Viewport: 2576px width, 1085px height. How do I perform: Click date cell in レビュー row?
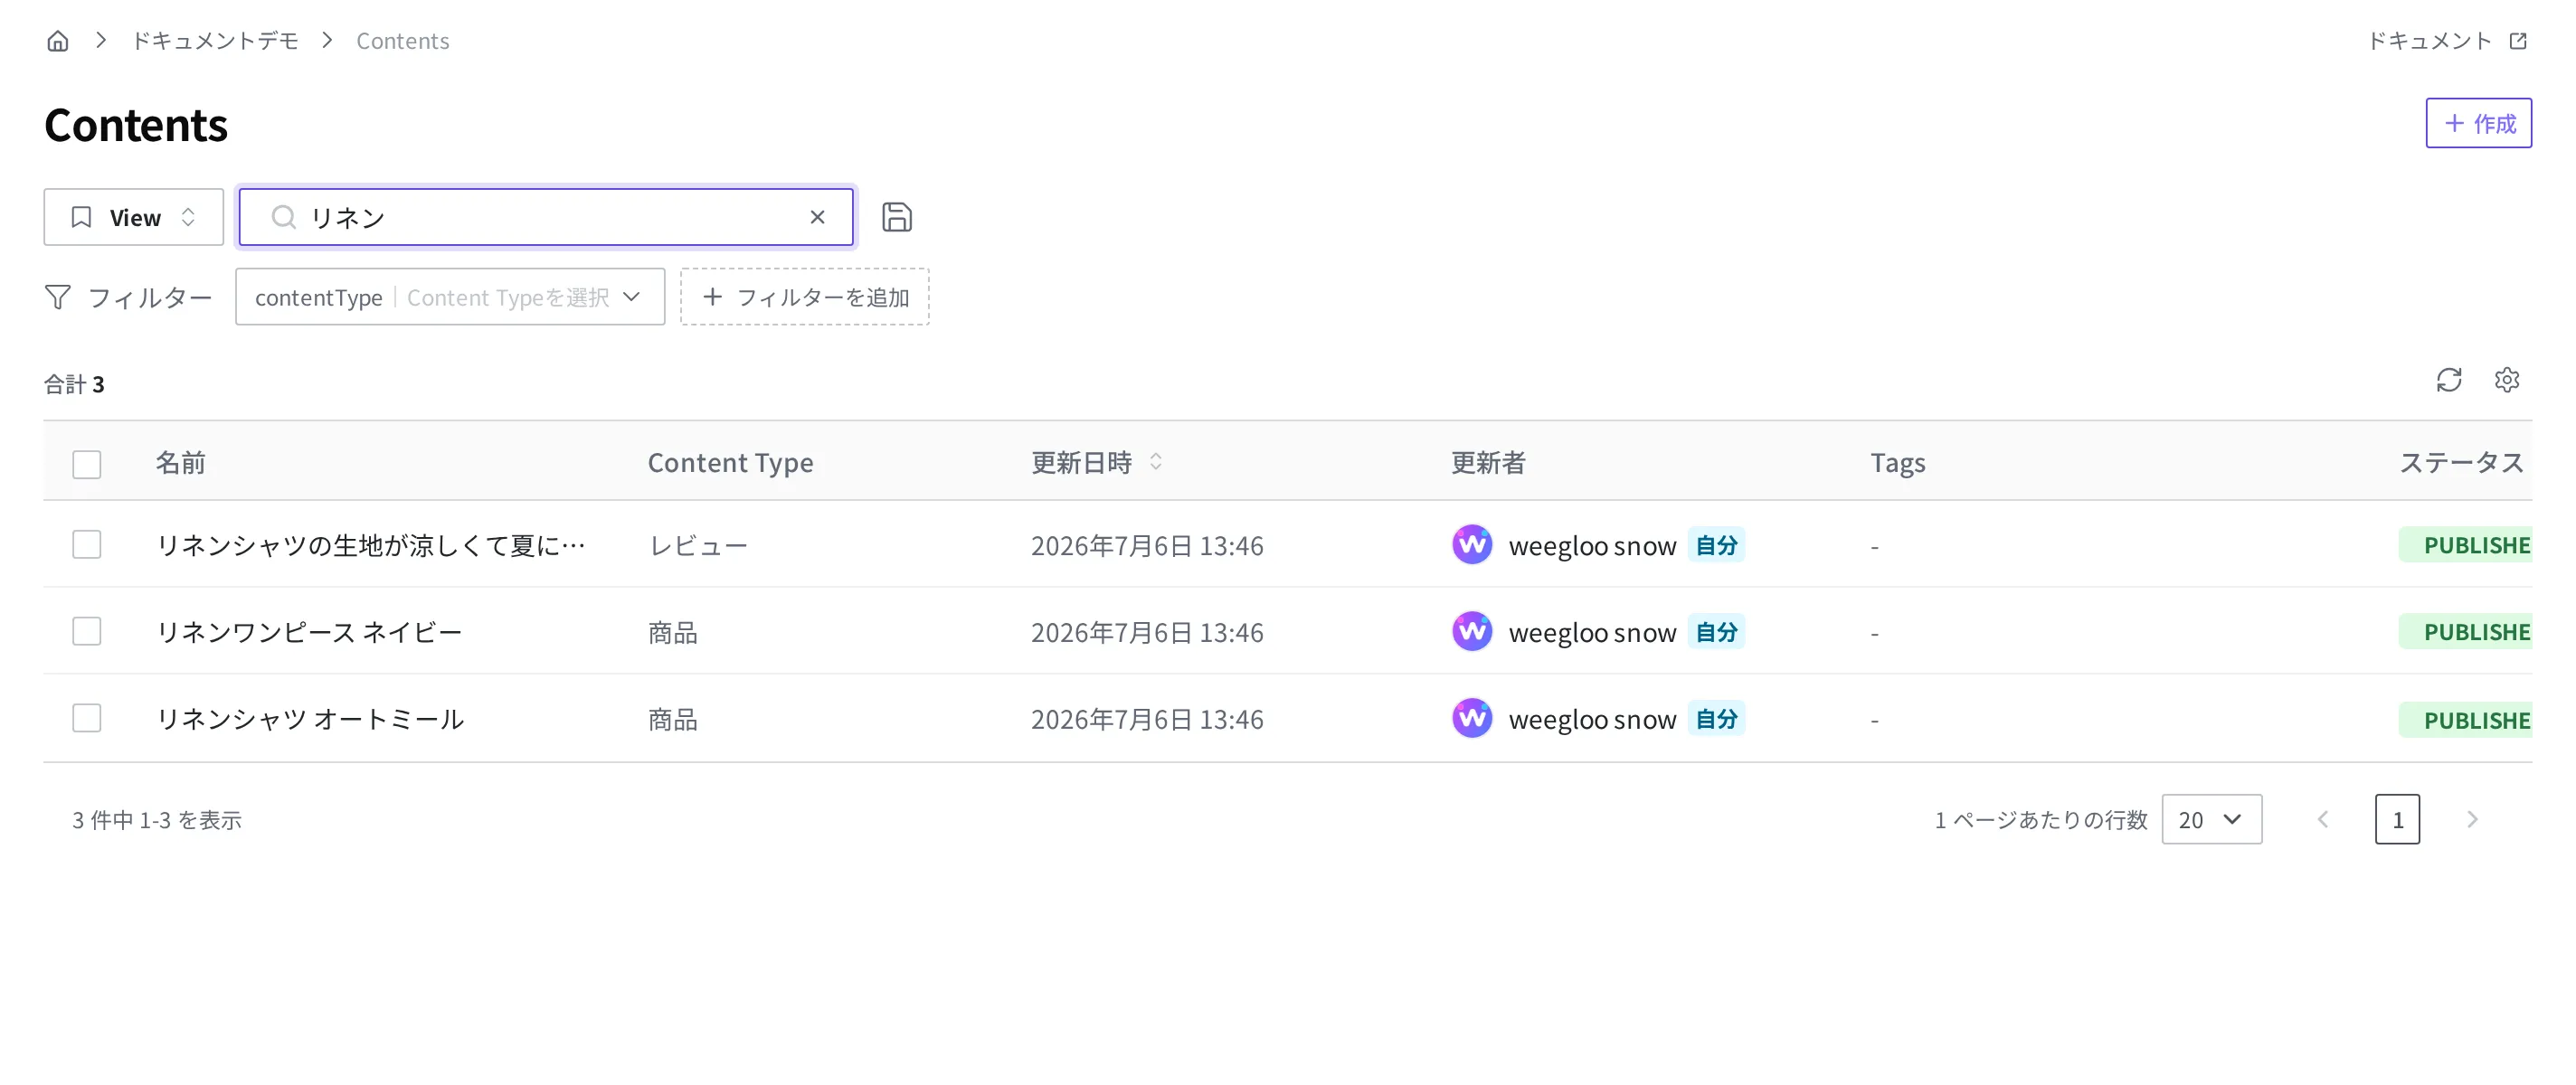(x=1147, y=546)
